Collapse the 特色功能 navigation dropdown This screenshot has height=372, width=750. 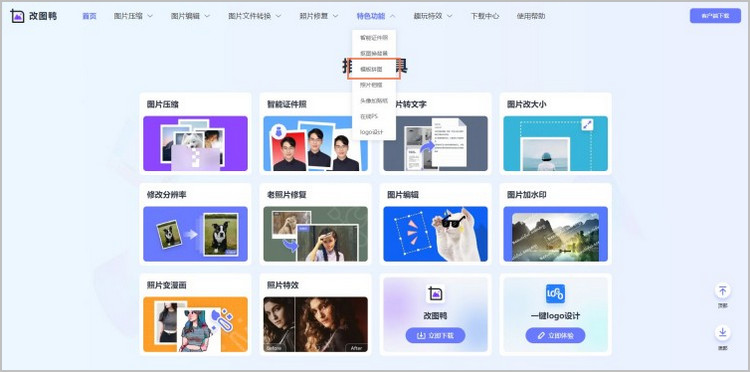[376, 16]
